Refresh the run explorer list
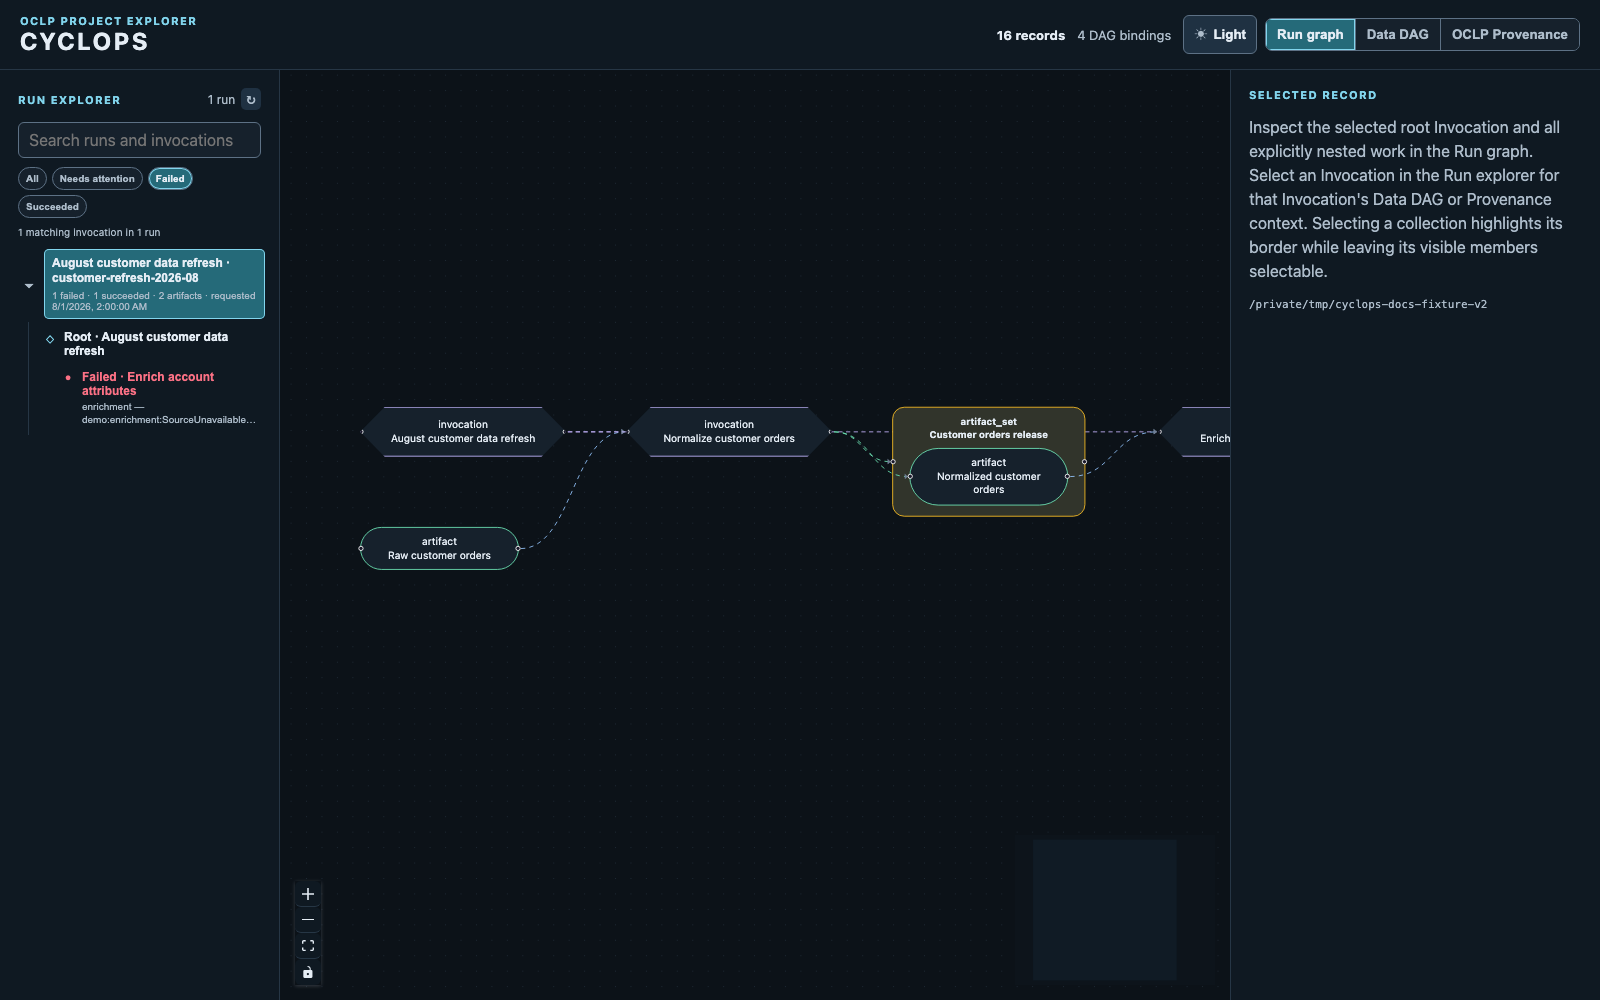1600x1000 pixels. pos(251,99)
